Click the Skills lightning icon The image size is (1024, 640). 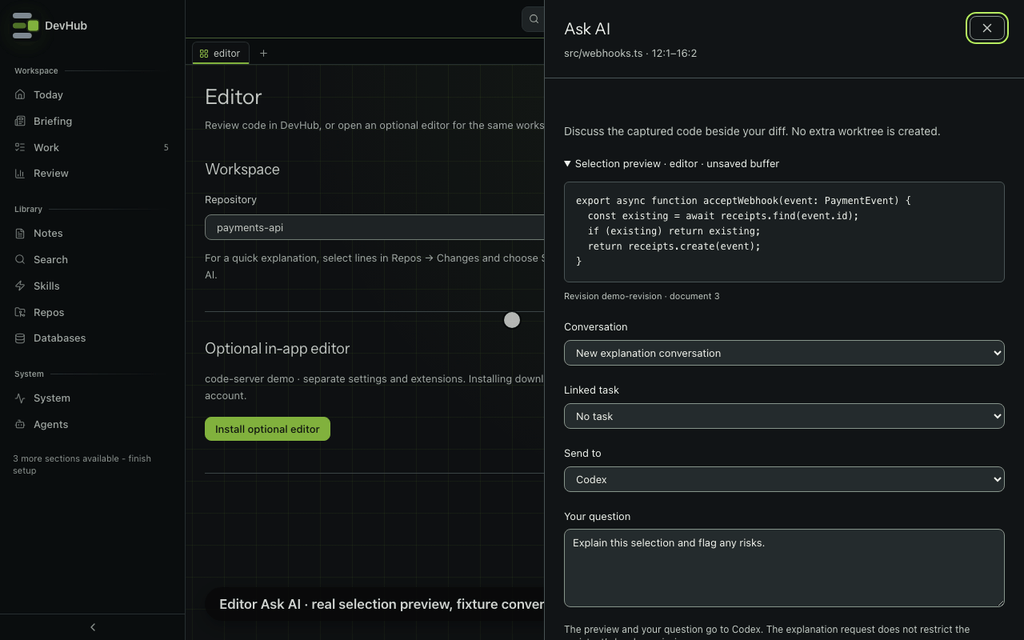pos(20,286)
